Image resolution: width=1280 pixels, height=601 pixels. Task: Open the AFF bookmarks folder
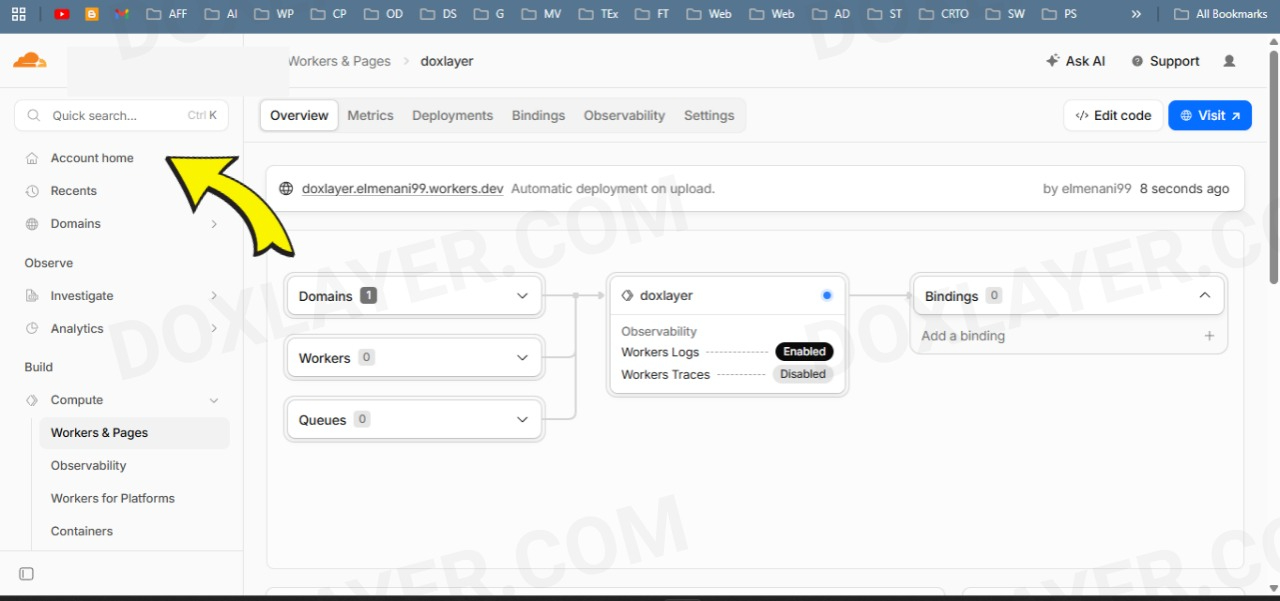pyautogui.click(x=166, y=14)
